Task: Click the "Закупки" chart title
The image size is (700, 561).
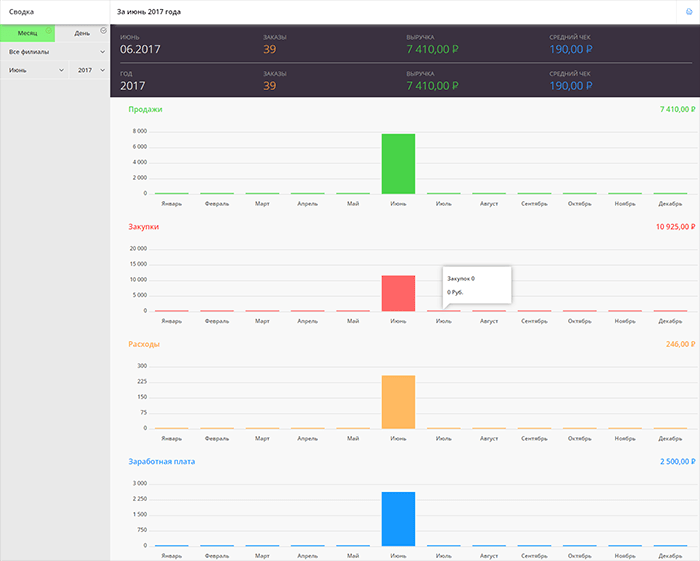Action: point(144,226)
